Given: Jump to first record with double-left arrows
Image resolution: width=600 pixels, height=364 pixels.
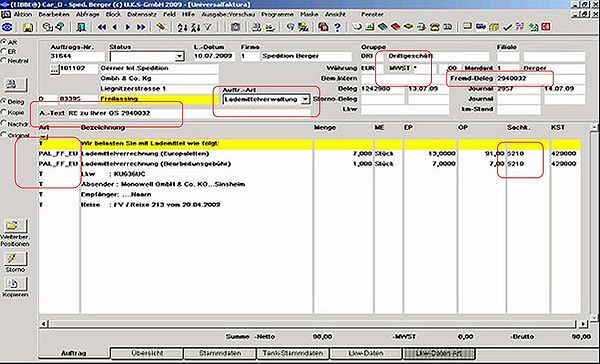Looking at the screenshot, I should (102, 27).
